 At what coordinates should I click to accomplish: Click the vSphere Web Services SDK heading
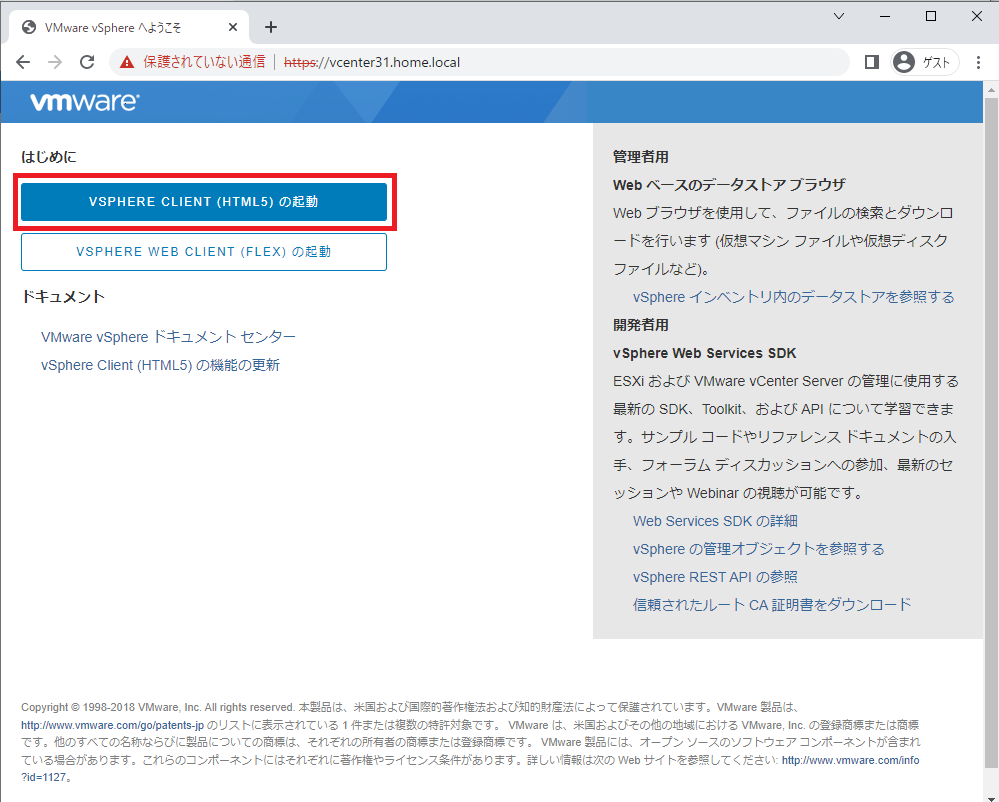coord(705,353)
